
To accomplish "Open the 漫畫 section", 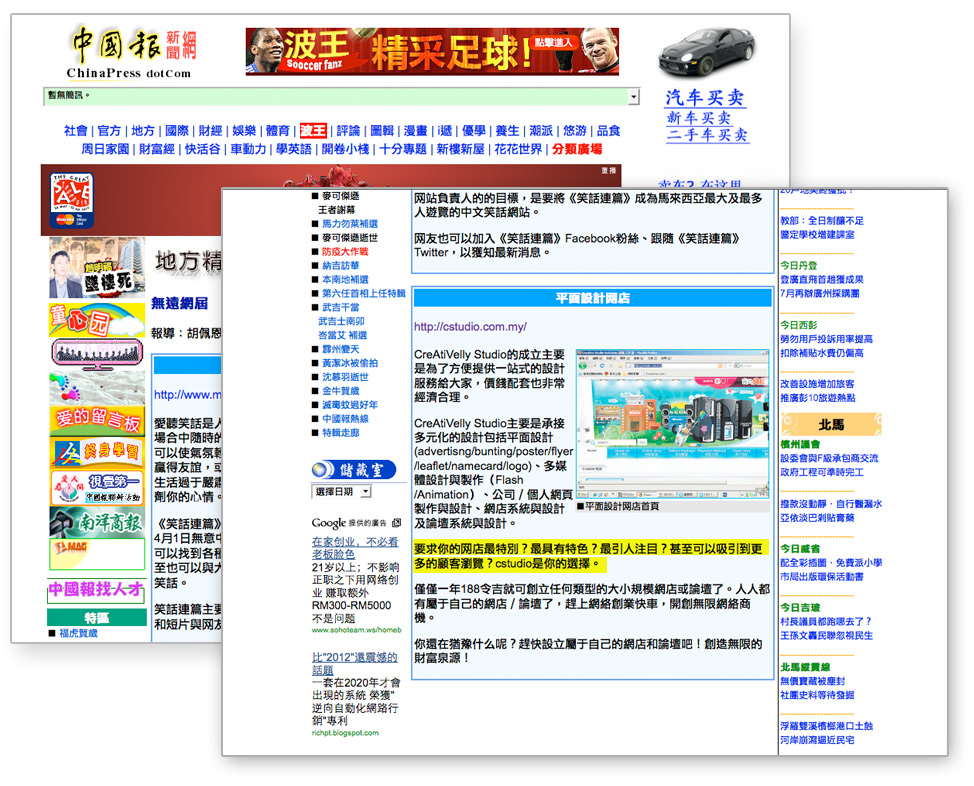I will tap(416, 131).
